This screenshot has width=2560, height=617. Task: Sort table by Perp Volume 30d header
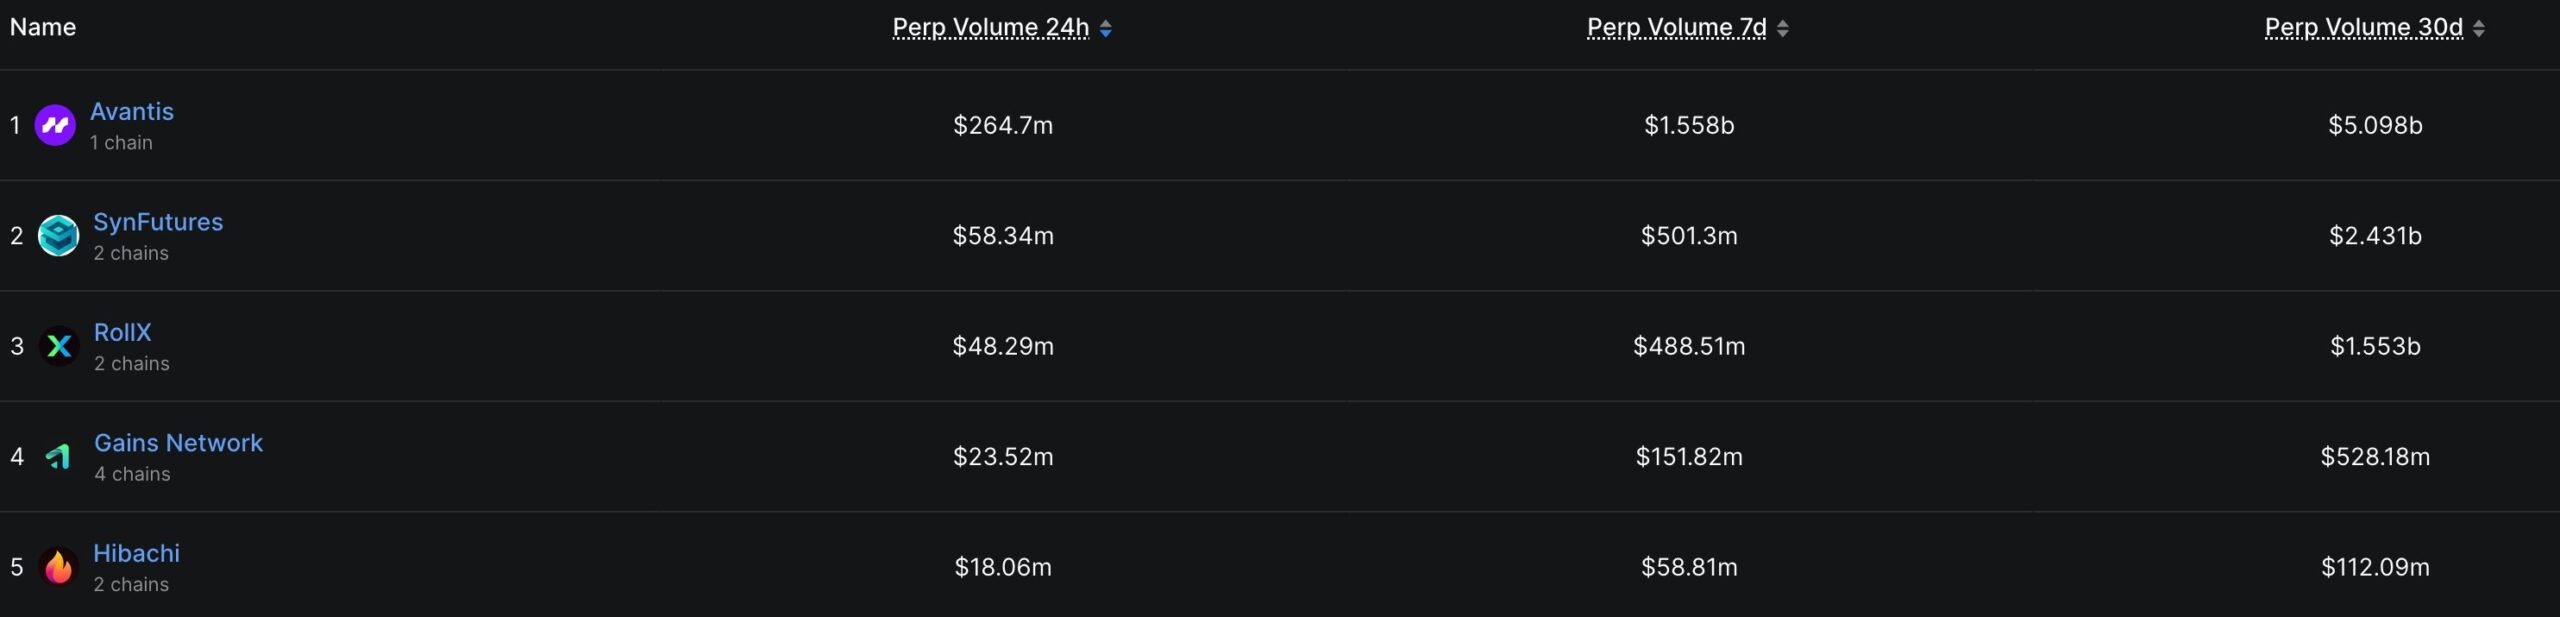point(2363,28)
